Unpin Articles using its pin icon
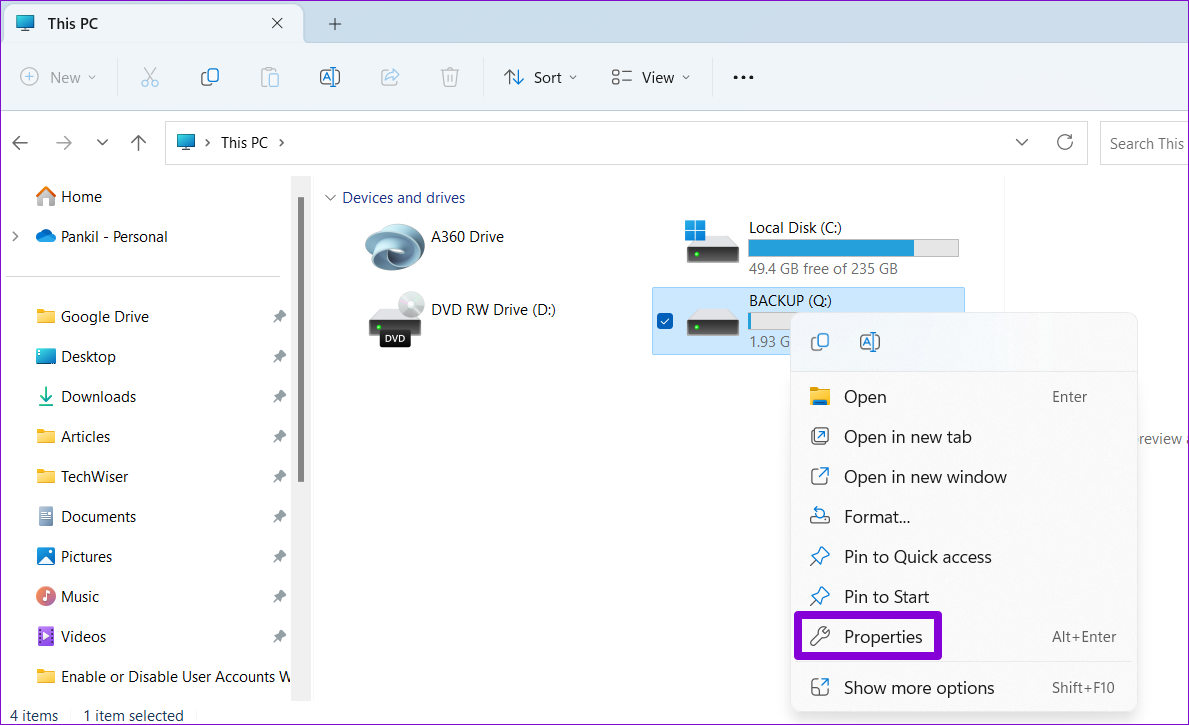This screenshot has height=725, width=1189. (x=280, y=437)
